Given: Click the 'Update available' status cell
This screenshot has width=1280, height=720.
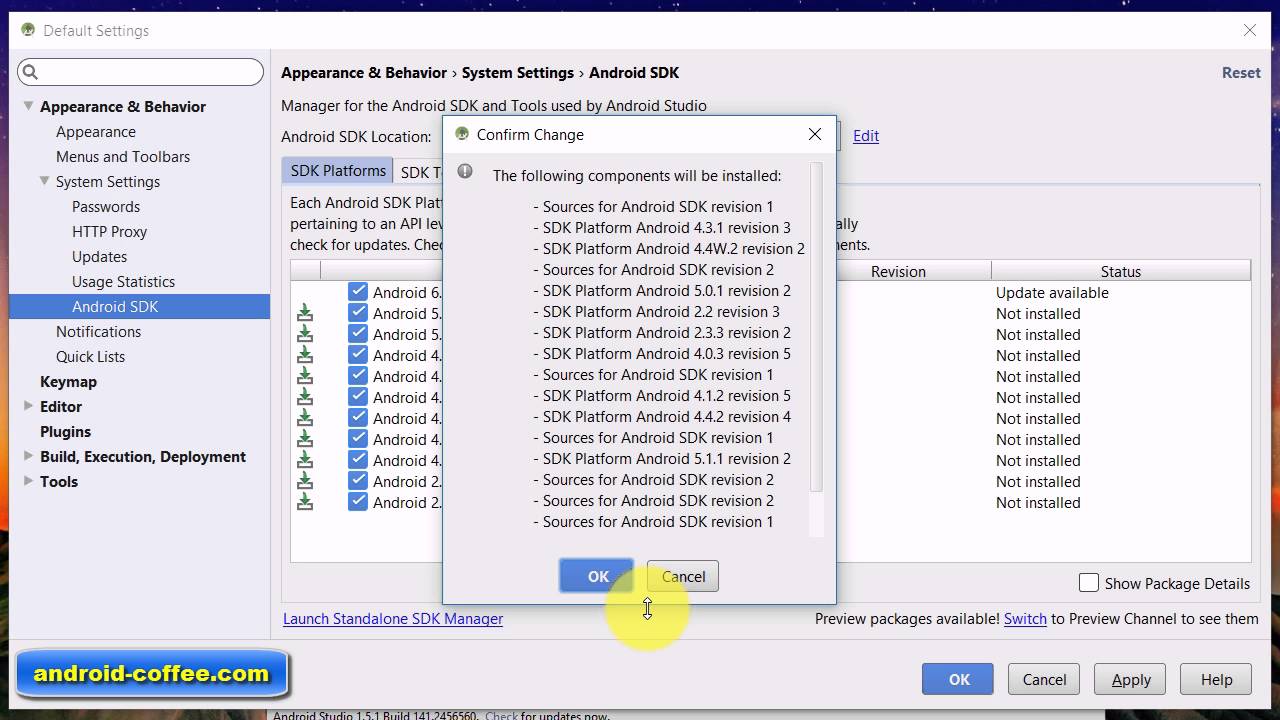Looking at the screenshot, I should pos(1052,292).
